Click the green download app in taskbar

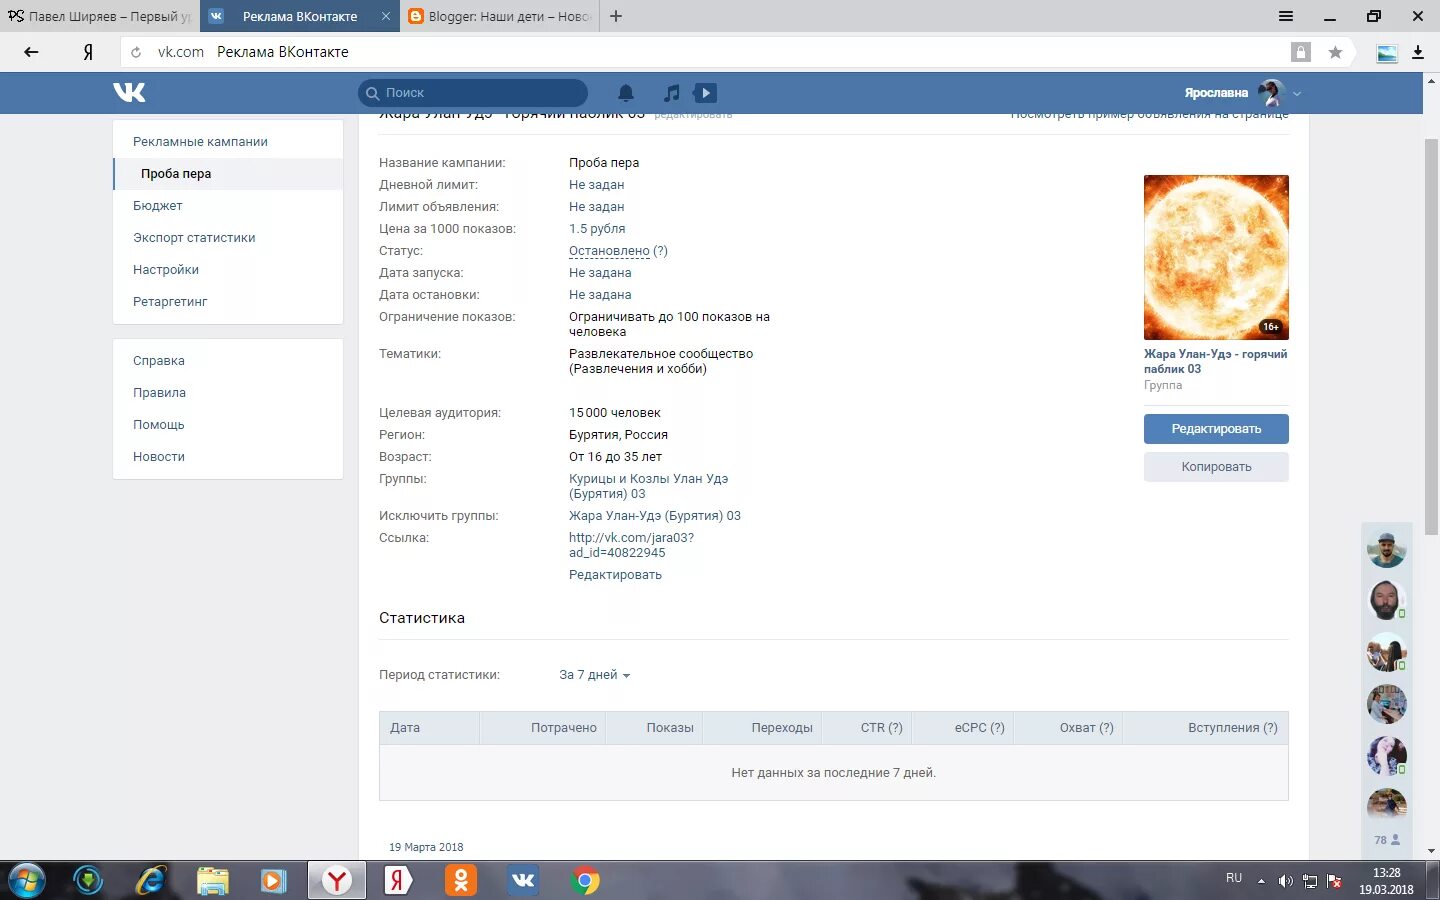pos(89,881)
